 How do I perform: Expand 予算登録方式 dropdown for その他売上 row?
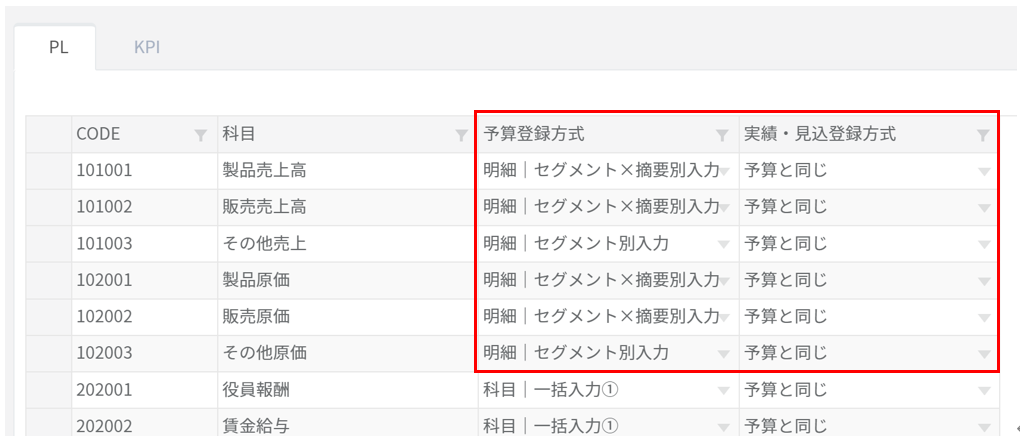724,244
